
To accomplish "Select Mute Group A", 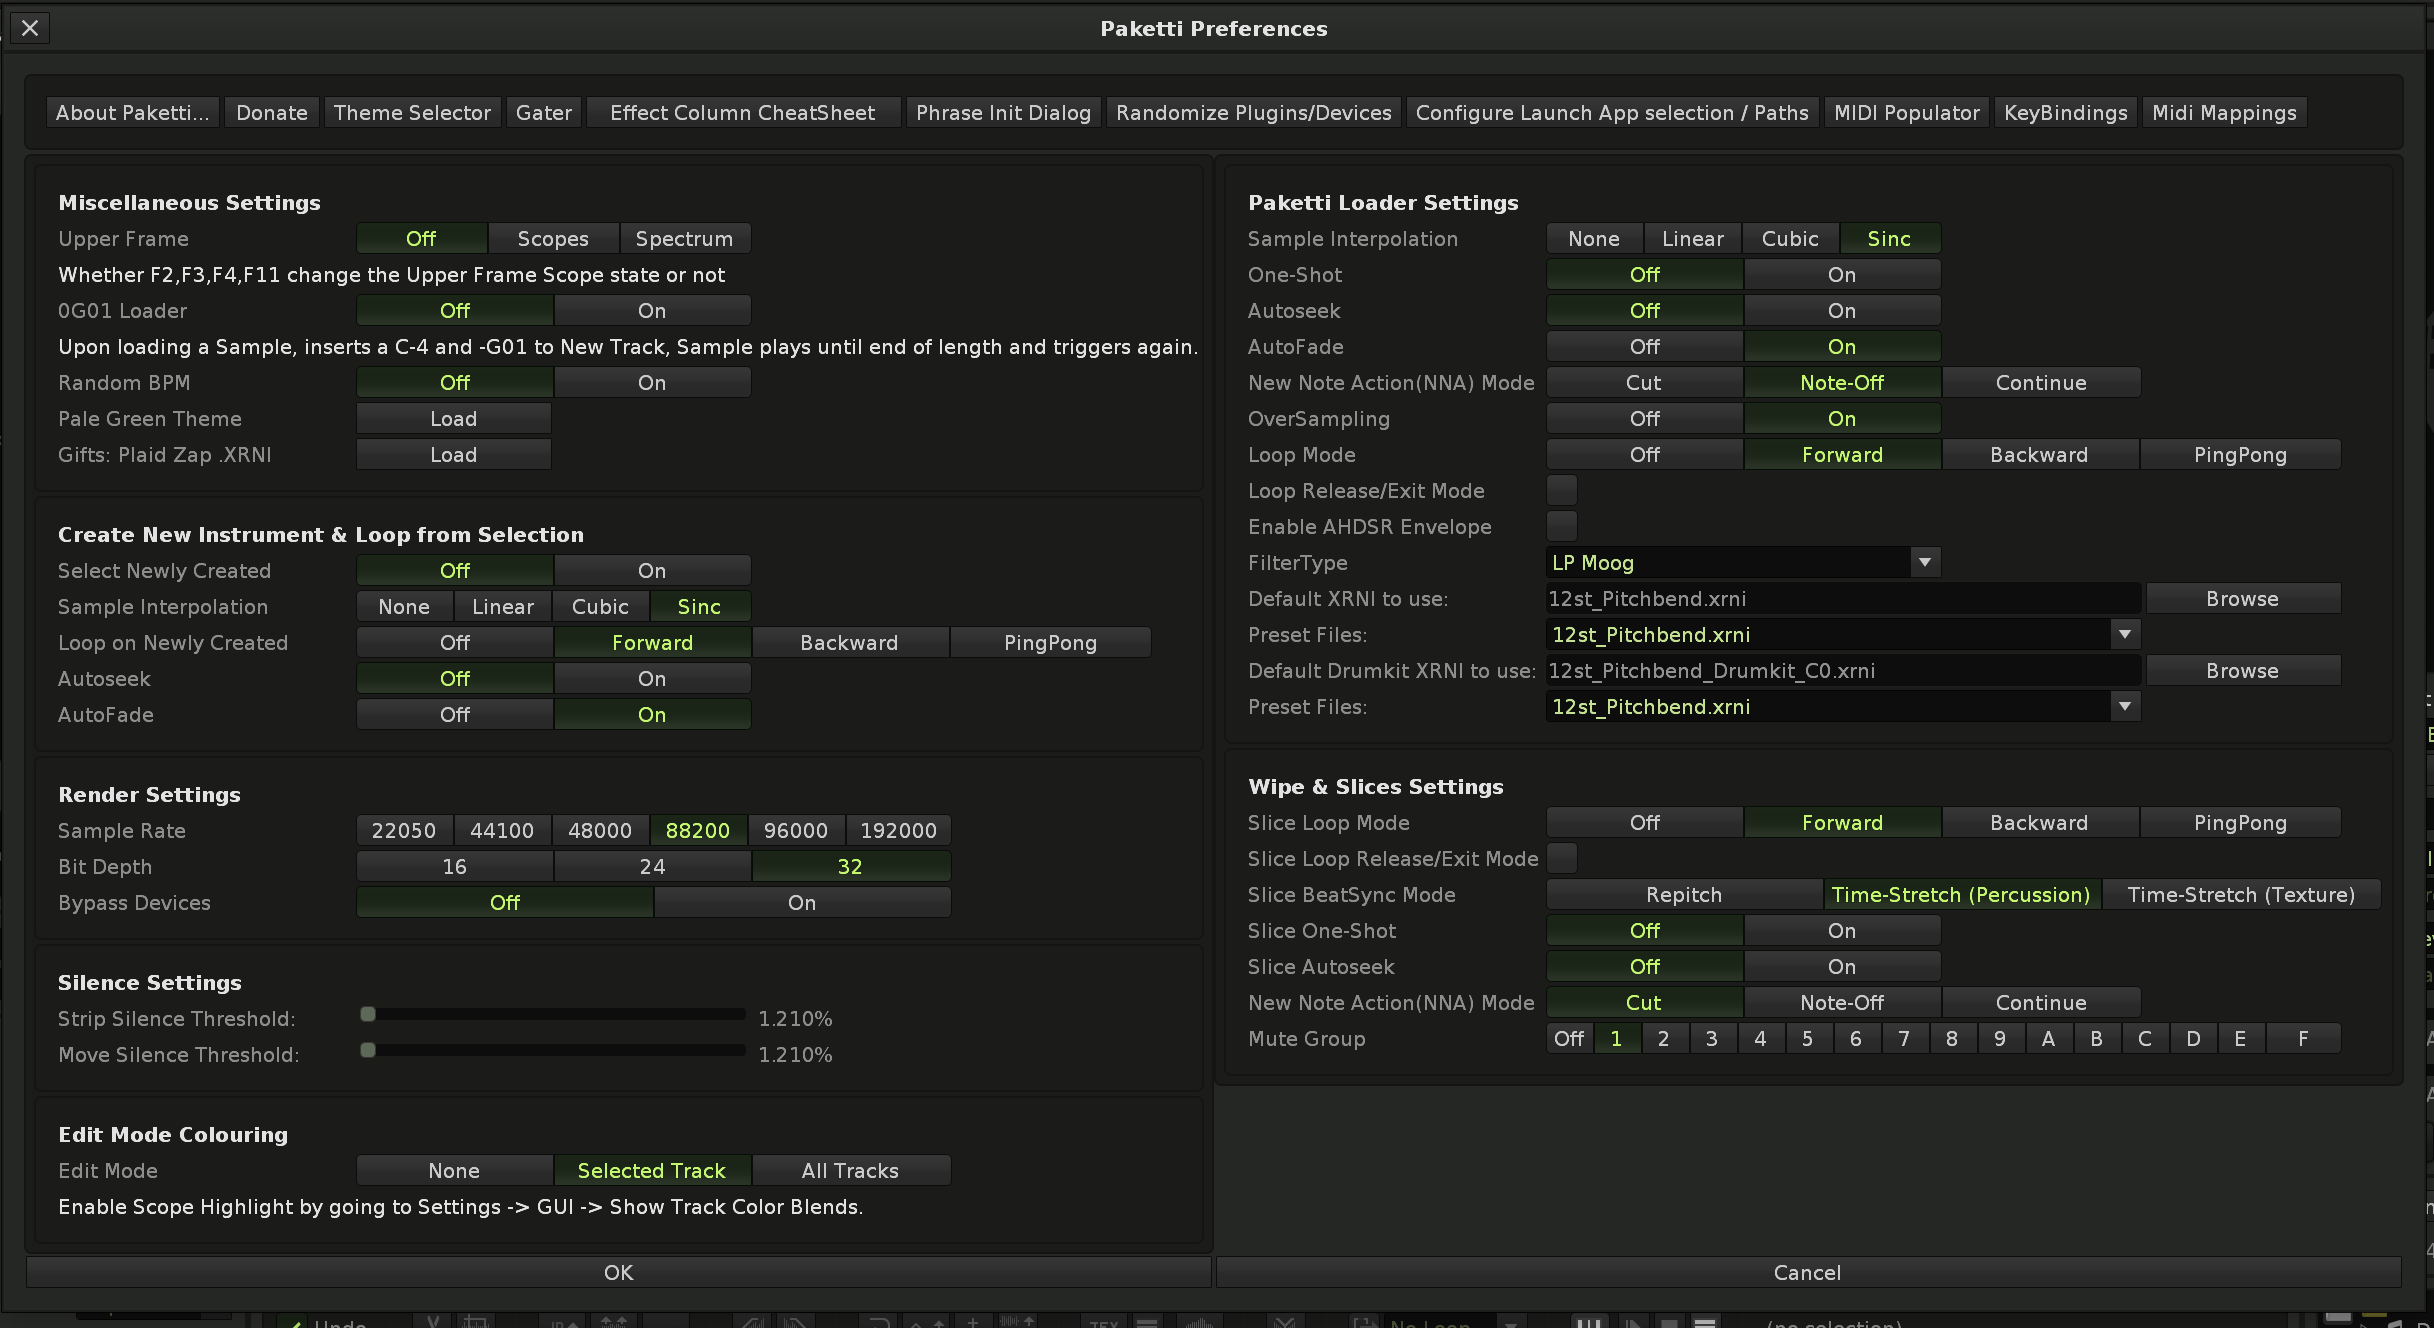I will [2048, 1038].
